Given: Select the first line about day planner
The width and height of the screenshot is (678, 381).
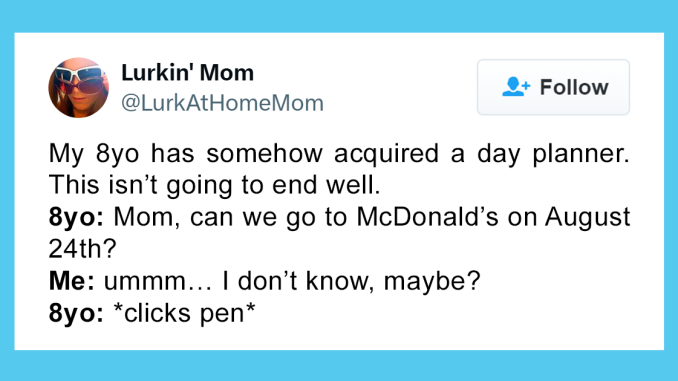Looking at the screenshot, I should tap(339, 154).
